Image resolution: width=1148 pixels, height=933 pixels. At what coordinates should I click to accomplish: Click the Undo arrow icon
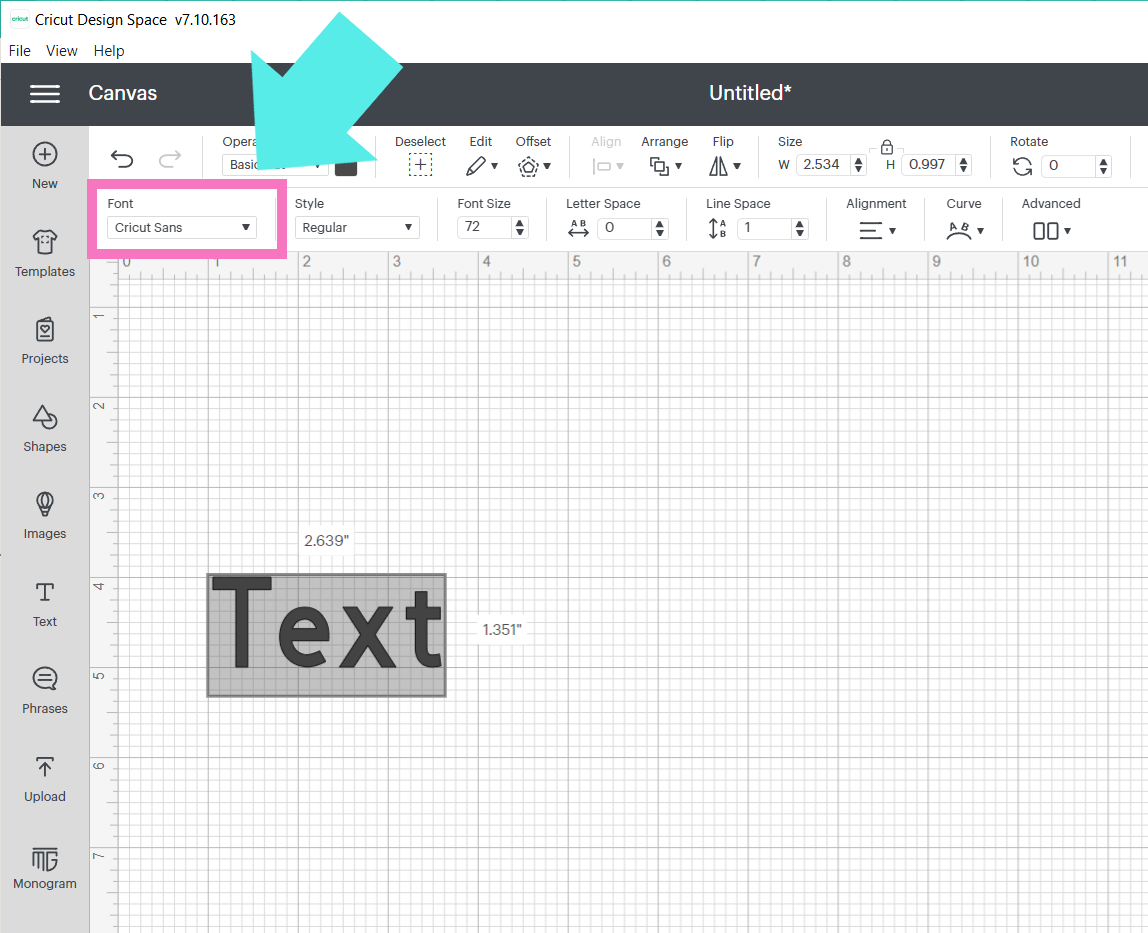[x=122, y=160]
